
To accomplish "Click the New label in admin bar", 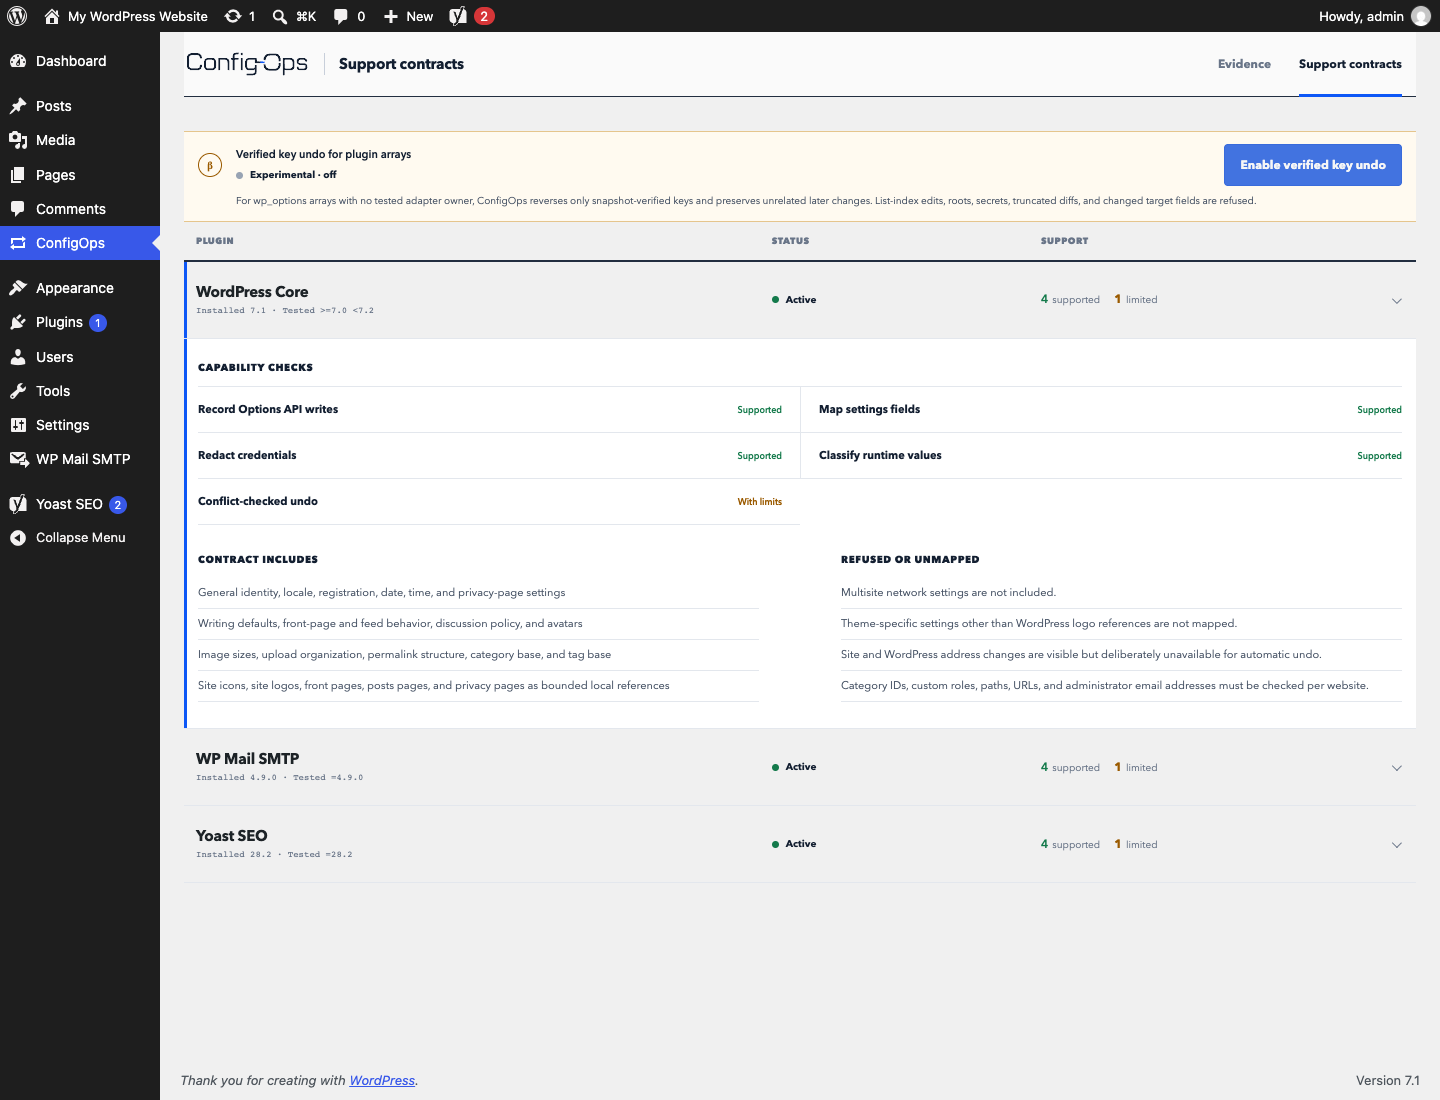I will pyautogui.click(x=420, y=16).
